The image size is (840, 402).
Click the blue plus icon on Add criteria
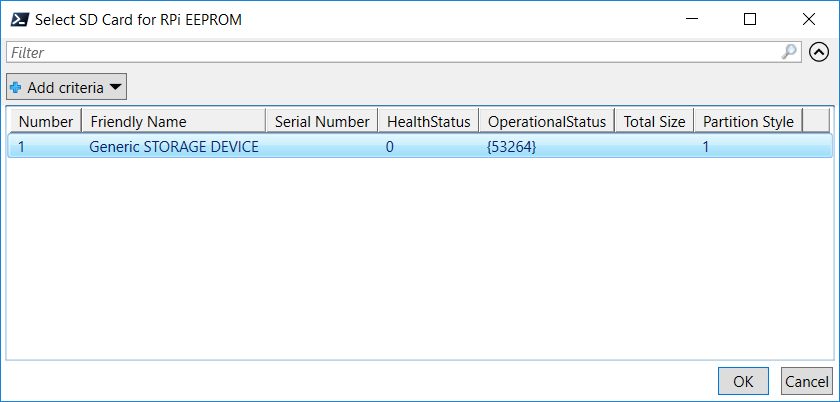(16, 87)
